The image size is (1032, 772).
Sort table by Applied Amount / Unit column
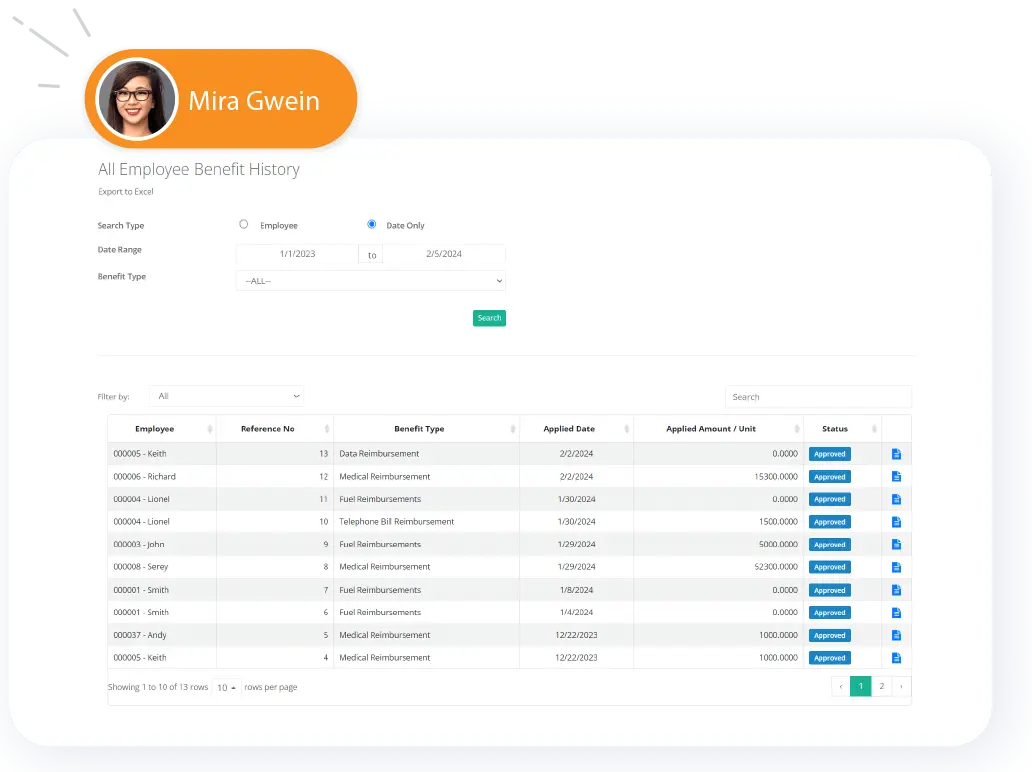click(718, 429)
